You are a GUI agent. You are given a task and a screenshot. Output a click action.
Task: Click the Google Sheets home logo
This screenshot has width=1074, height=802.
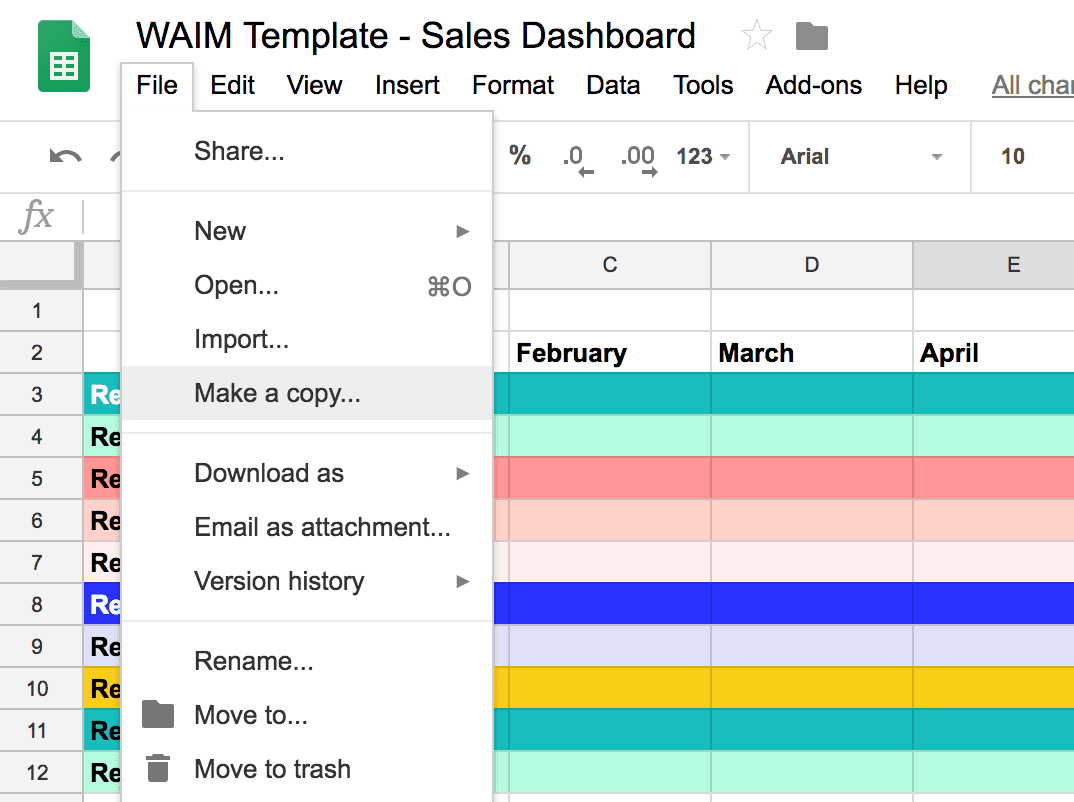click(x=64, y=59)
